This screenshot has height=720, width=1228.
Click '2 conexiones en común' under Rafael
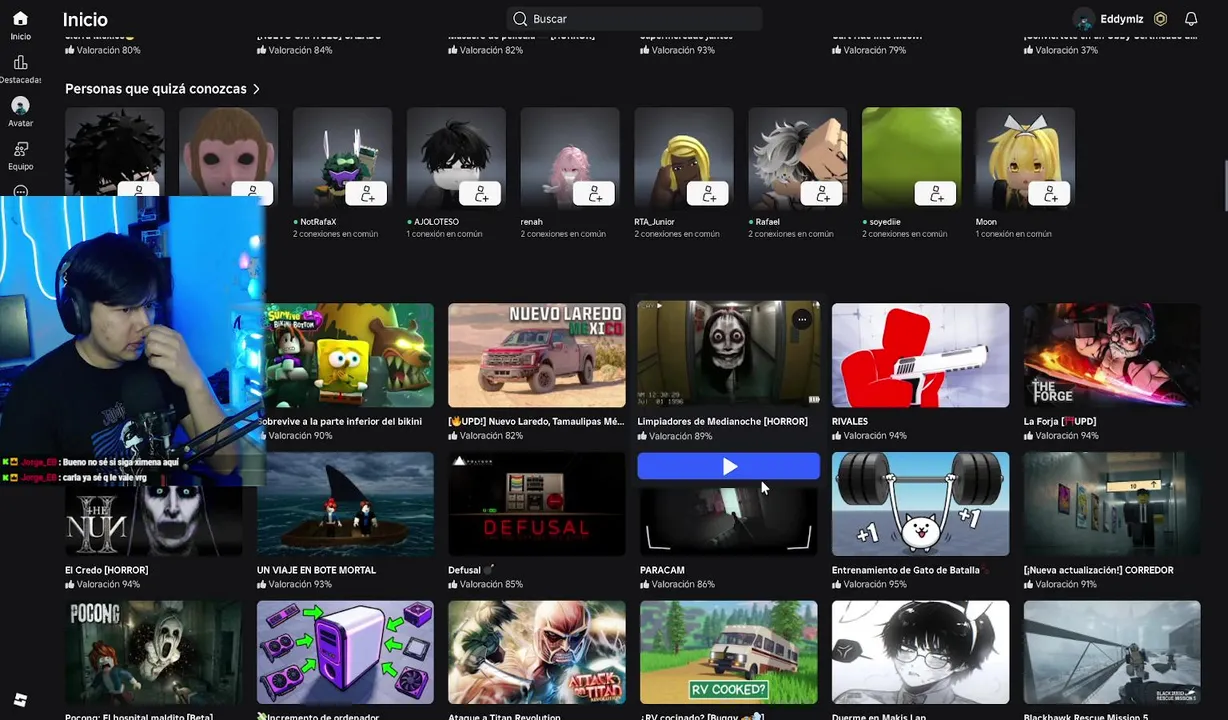point(791,234)
